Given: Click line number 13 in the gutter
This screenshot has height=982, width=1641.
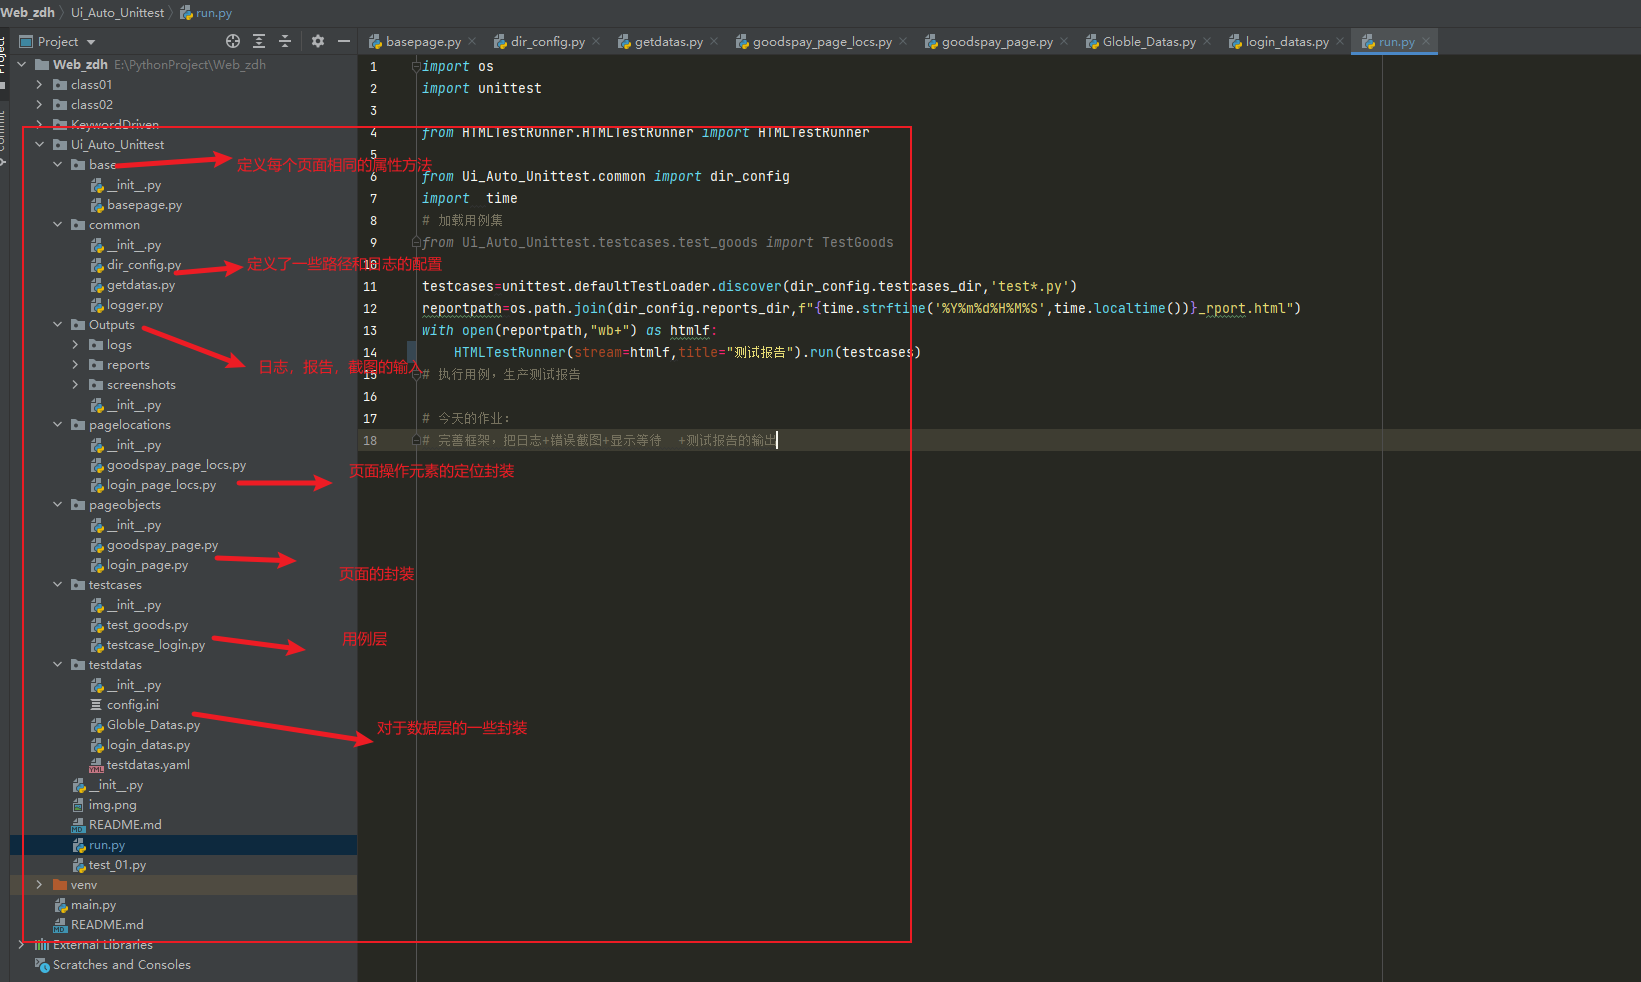Looking at the screenshot, I should coord(370,331).
